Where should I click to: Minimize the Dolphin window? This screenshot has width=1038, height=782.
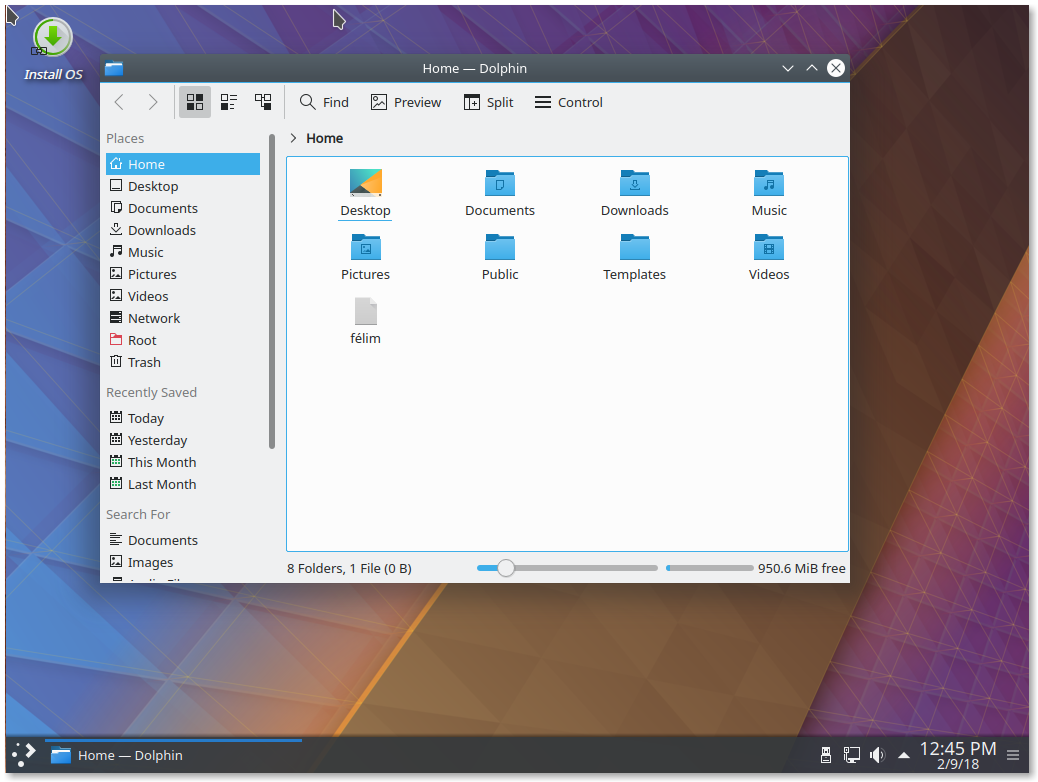coord(788,68)
